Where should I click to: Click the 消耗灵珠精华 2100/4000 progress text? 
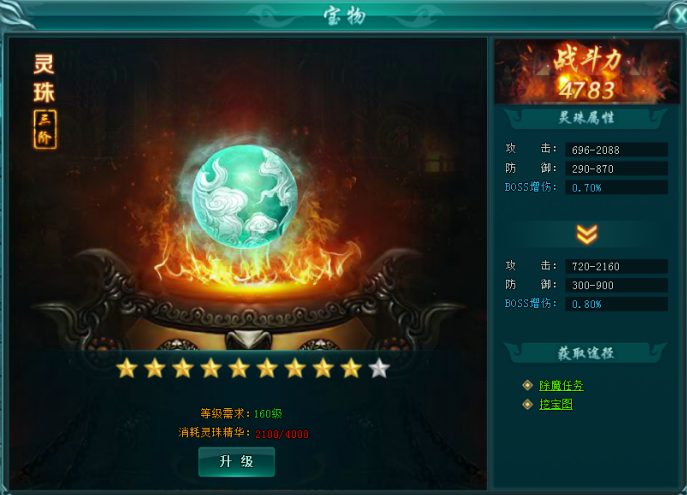click(x=244, y=433)
